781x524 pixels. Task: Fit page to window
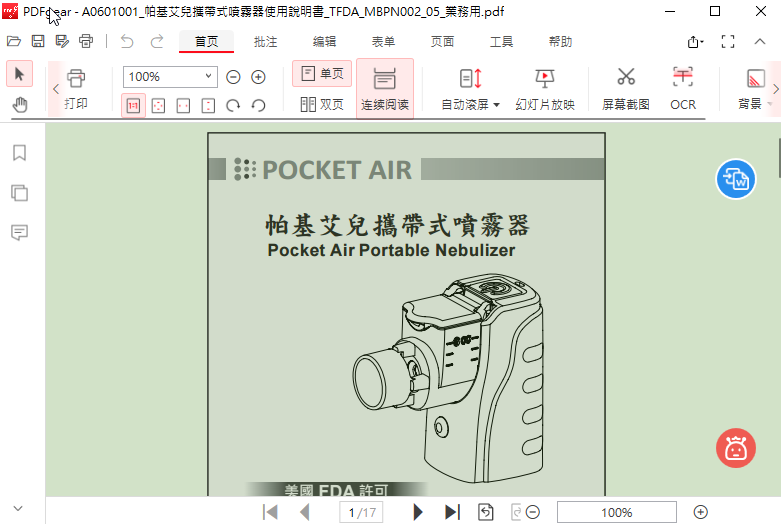pyautogui.click(x=158, y=106)
